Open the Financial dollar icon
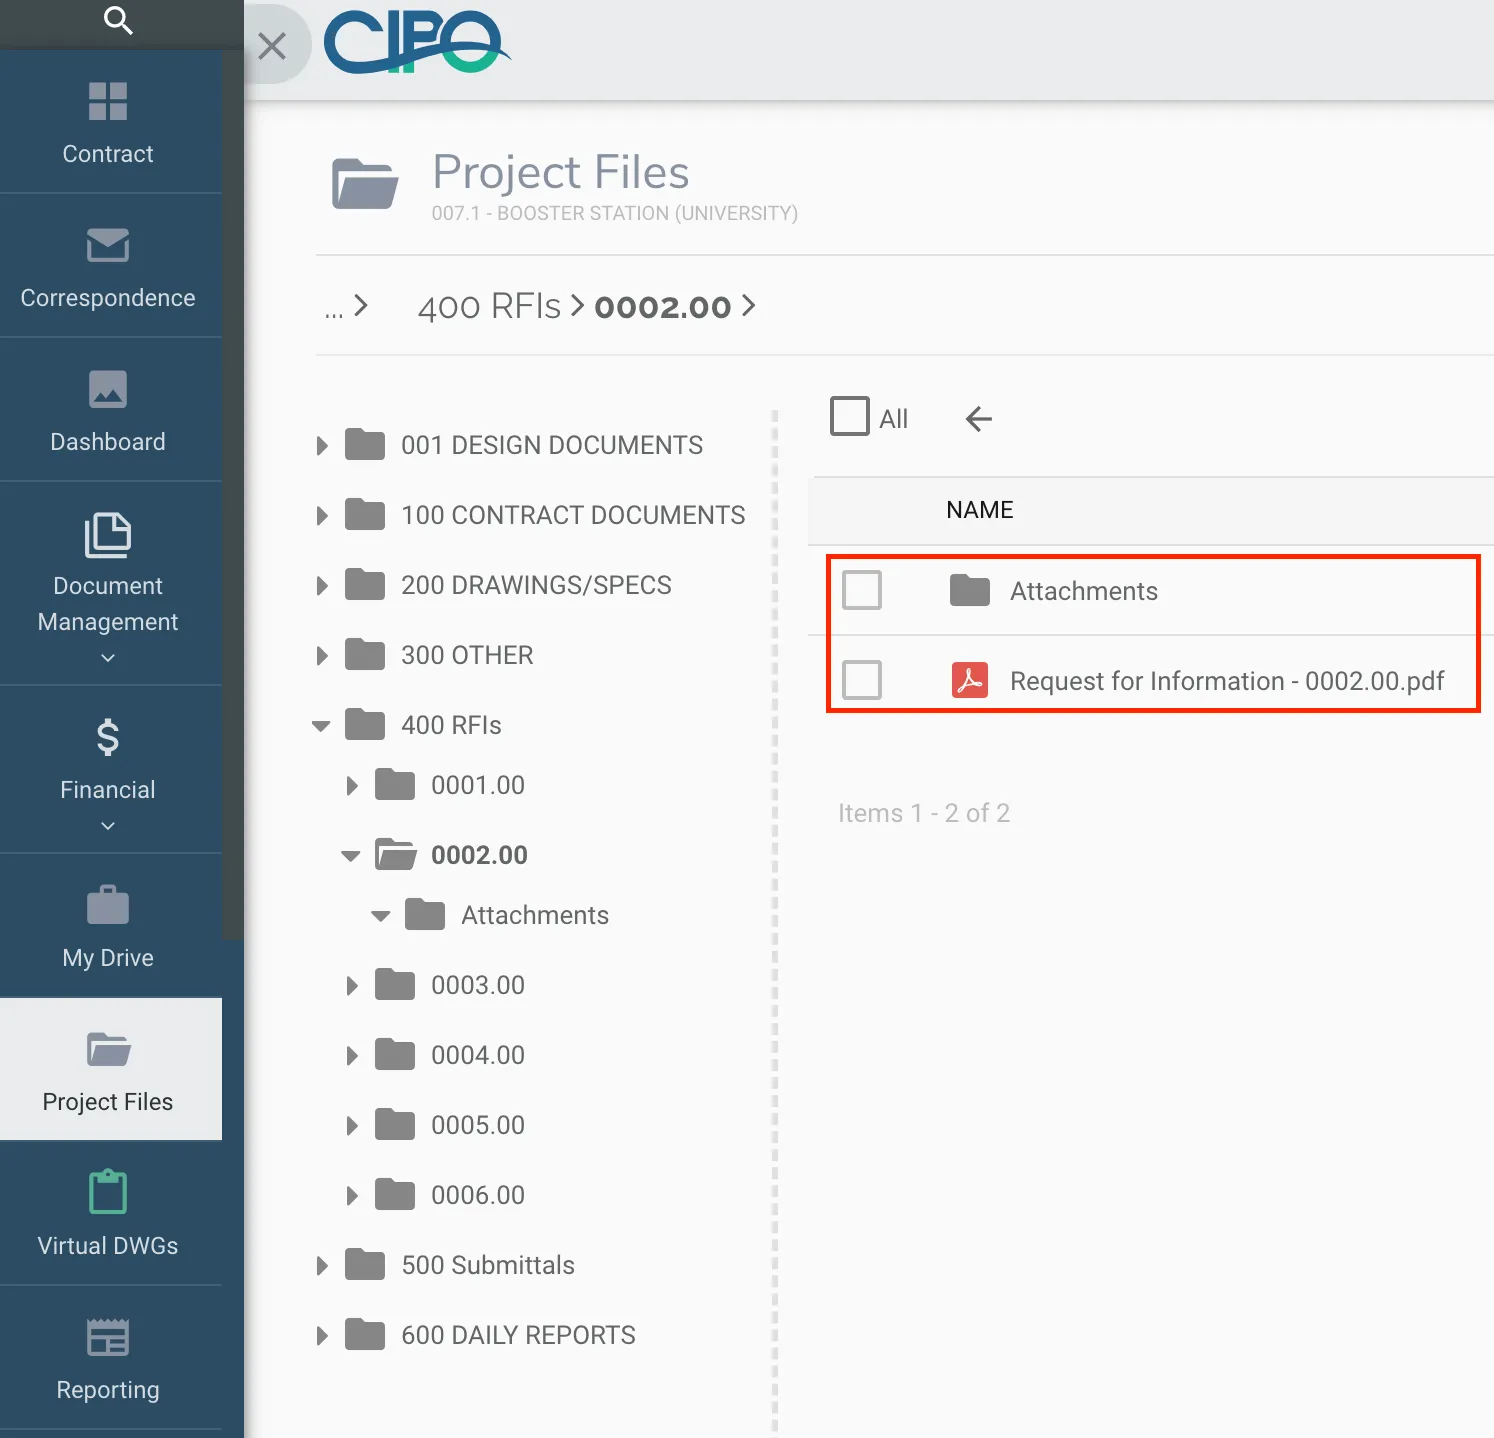The height and width of the screenshot is (1438, 1494). [x=108, y=737]
